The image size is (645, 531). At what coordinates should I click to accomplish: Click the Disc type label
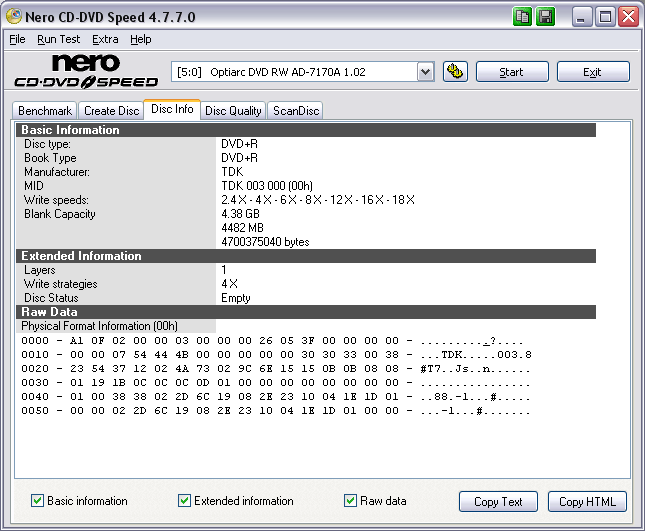click(x=47, y=144)
